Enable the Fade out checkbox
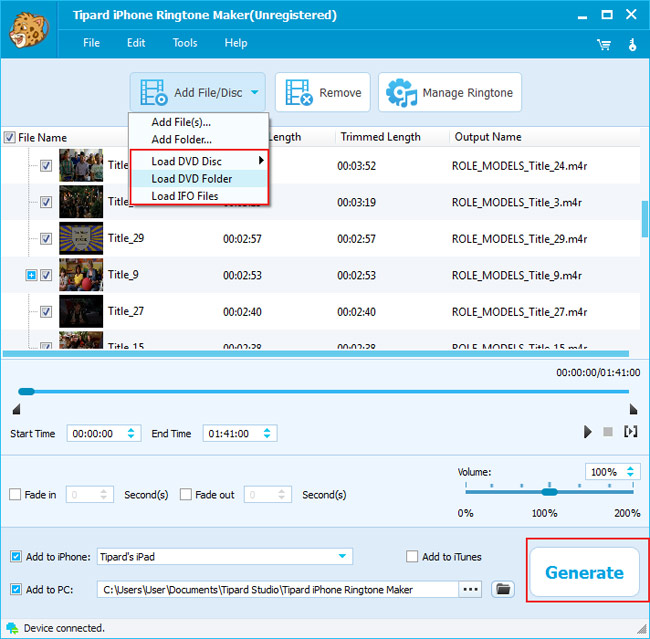The image size is (650, 639). pos(186,494)
